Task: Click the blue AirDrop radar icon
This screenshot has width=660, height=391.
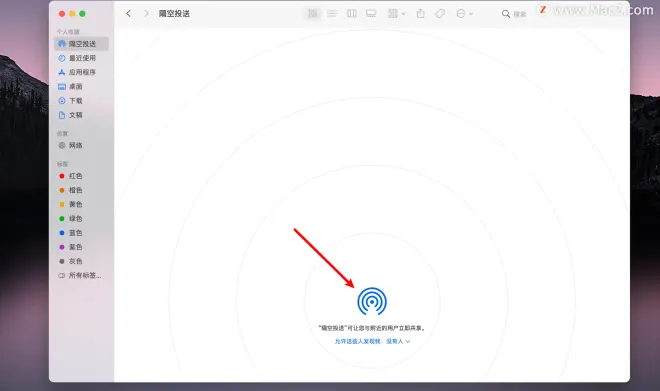Action: pyautogui.click(x=372, y=301)
